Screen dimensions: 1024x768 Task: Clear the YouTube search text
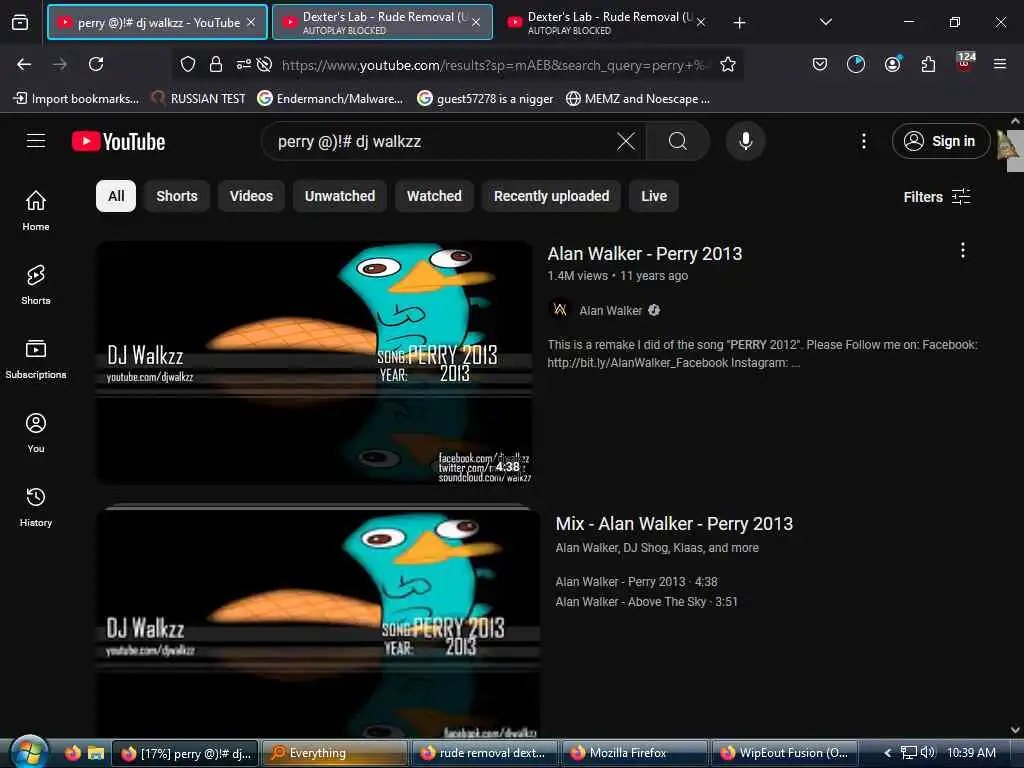click(626, 141)
